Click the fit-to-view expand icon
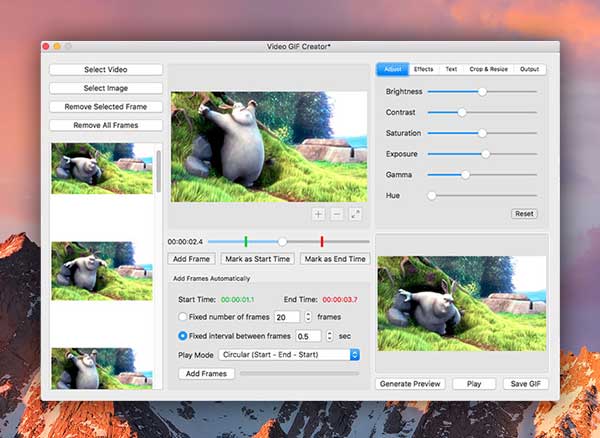 355,215
